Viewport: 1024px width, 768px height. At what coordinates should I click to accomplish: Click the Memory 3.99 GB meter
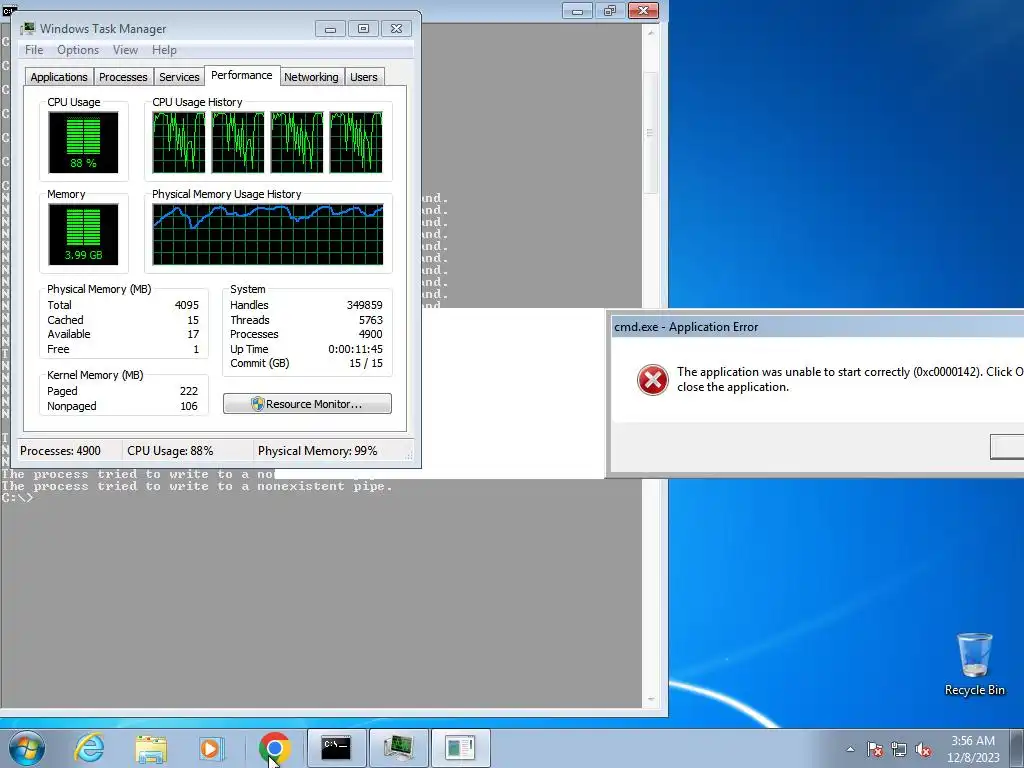(84, 234)
